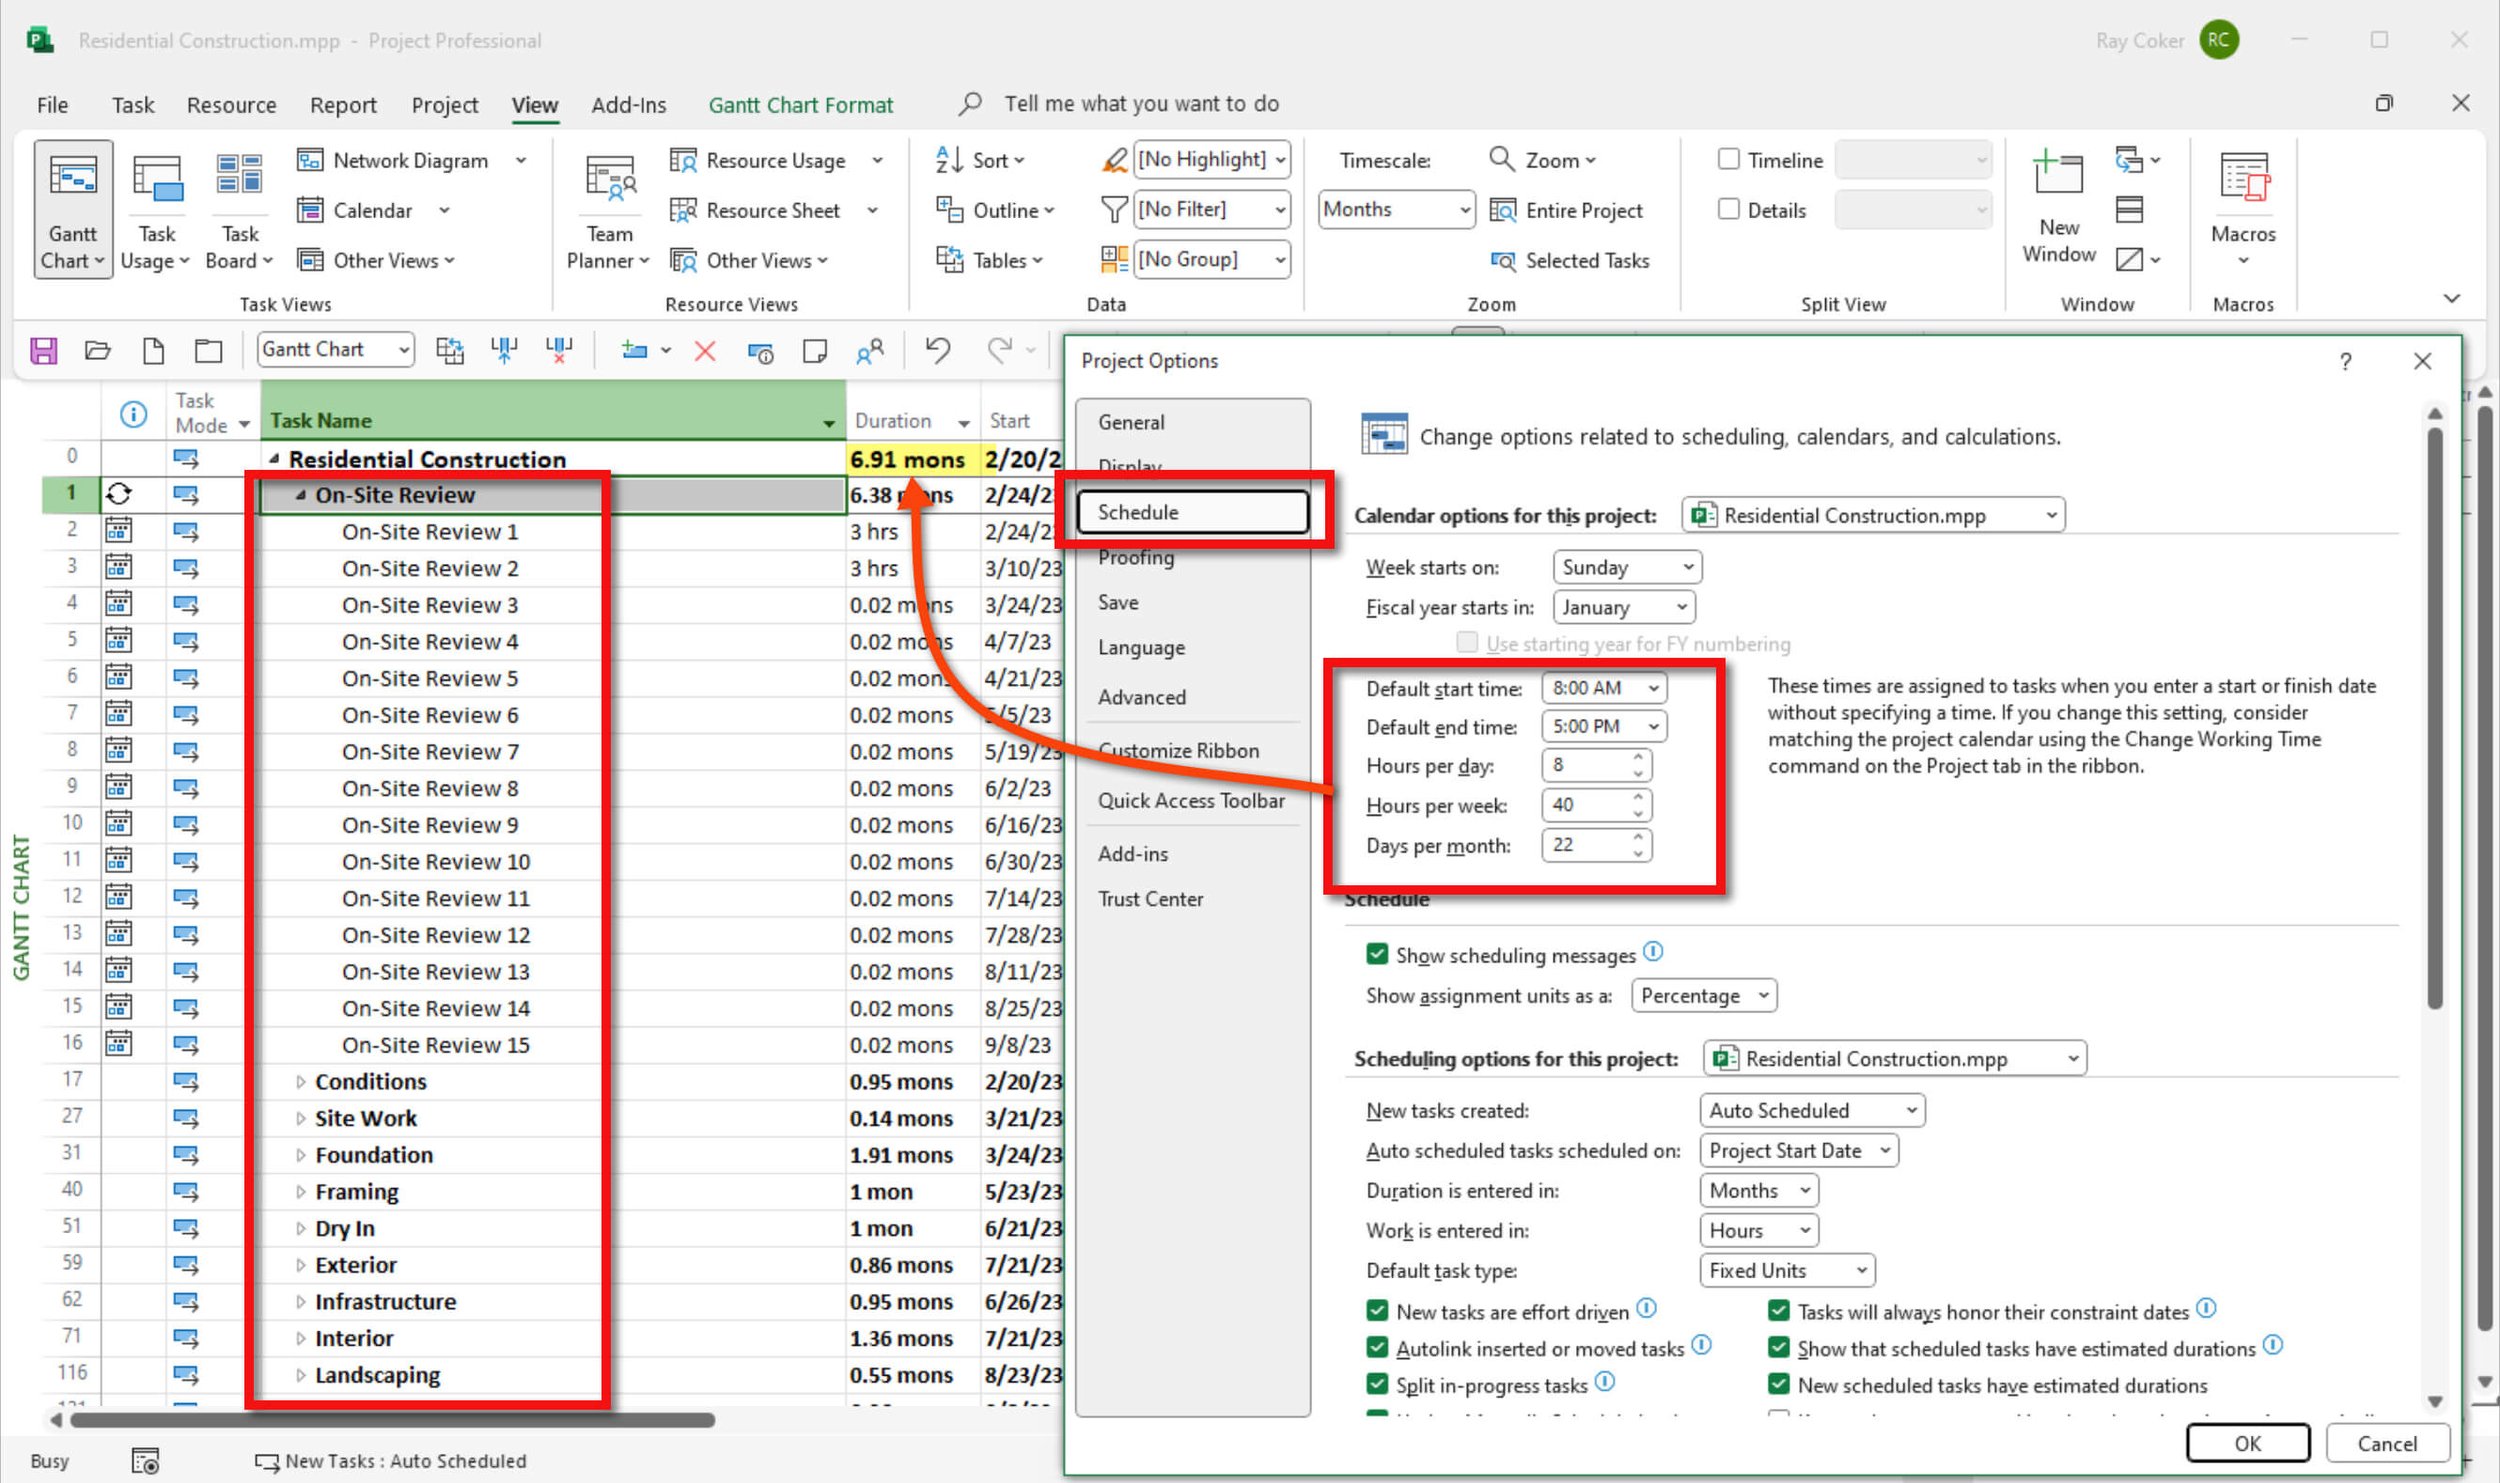Click the Save icon in quick toolbar

43,350
